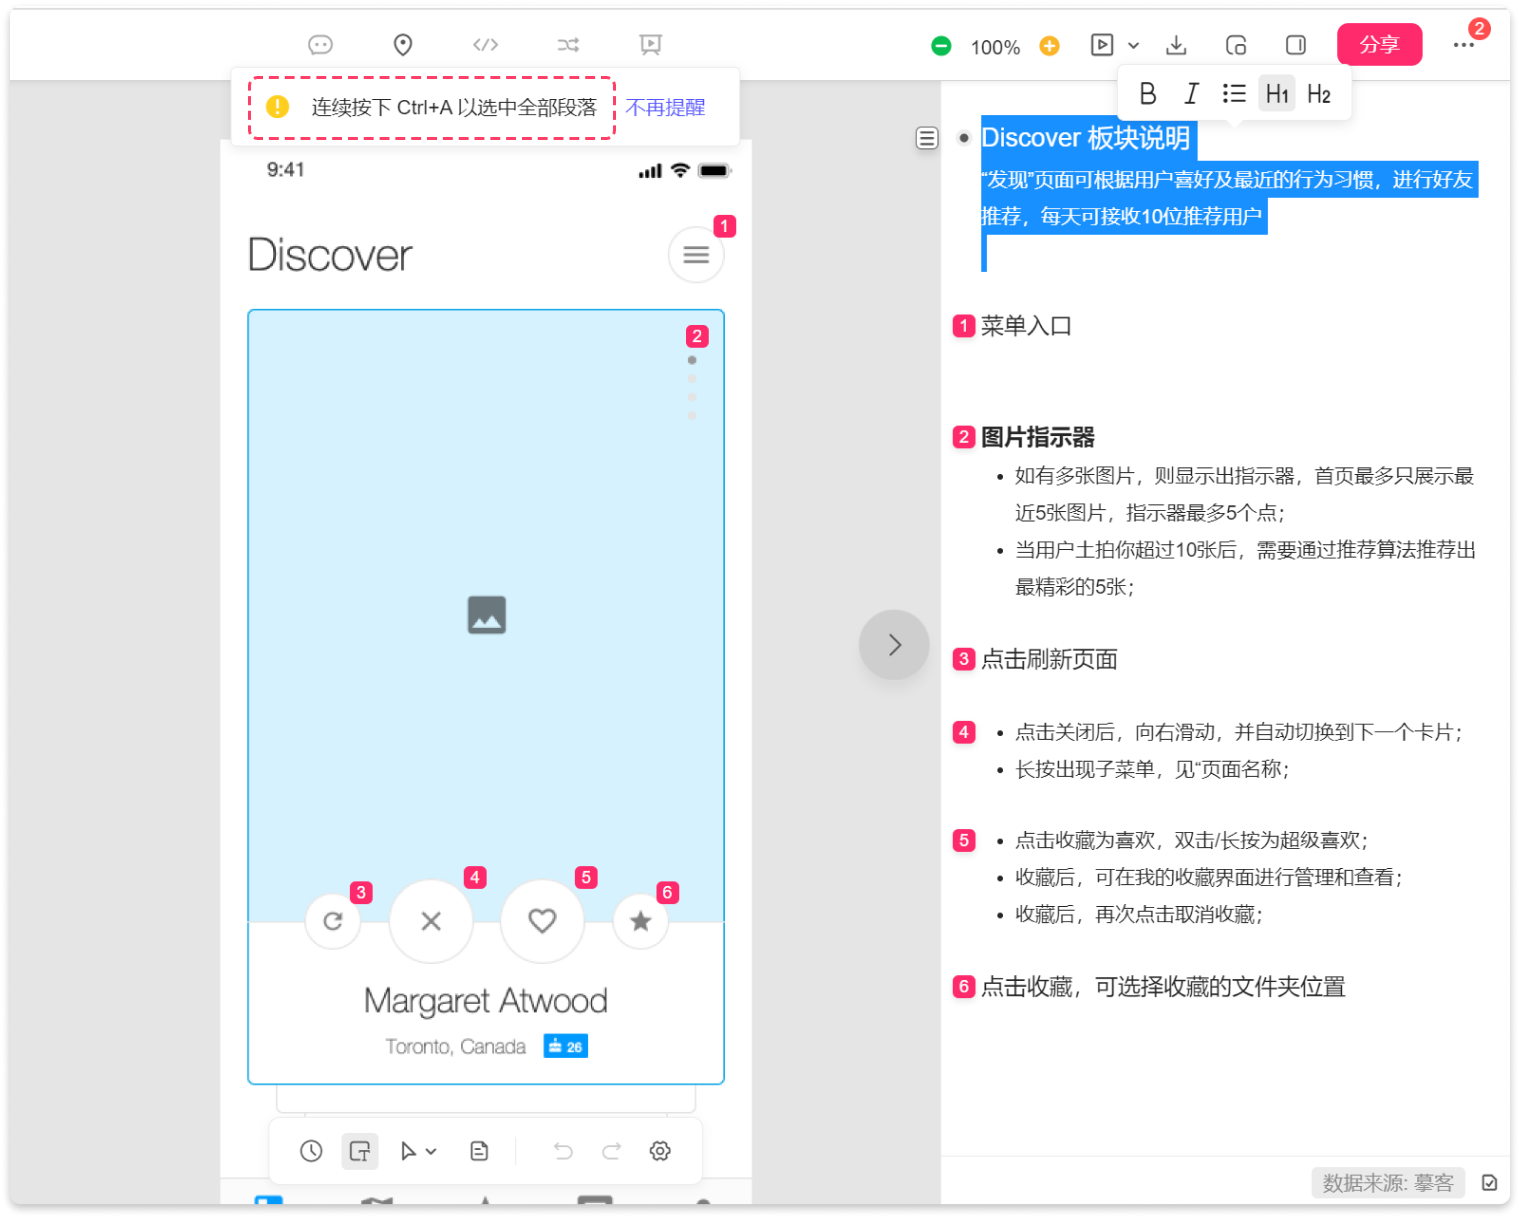Image resolution: width=1520 pixels, height=1219 pixels.
Task: Click the comment bubble icon in top toolbar
Action: point(320,45)
